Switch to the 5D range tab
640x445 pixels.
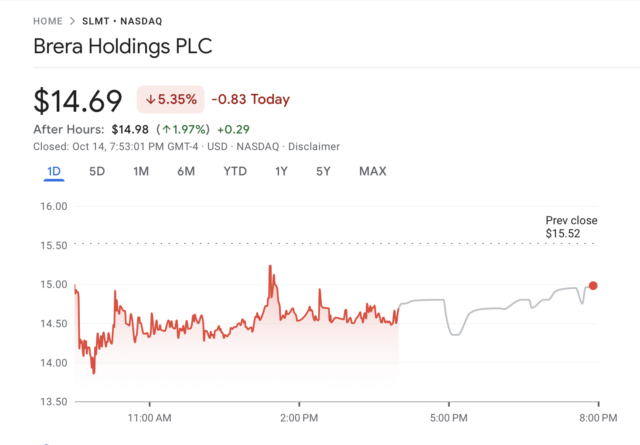pos(97,171)
